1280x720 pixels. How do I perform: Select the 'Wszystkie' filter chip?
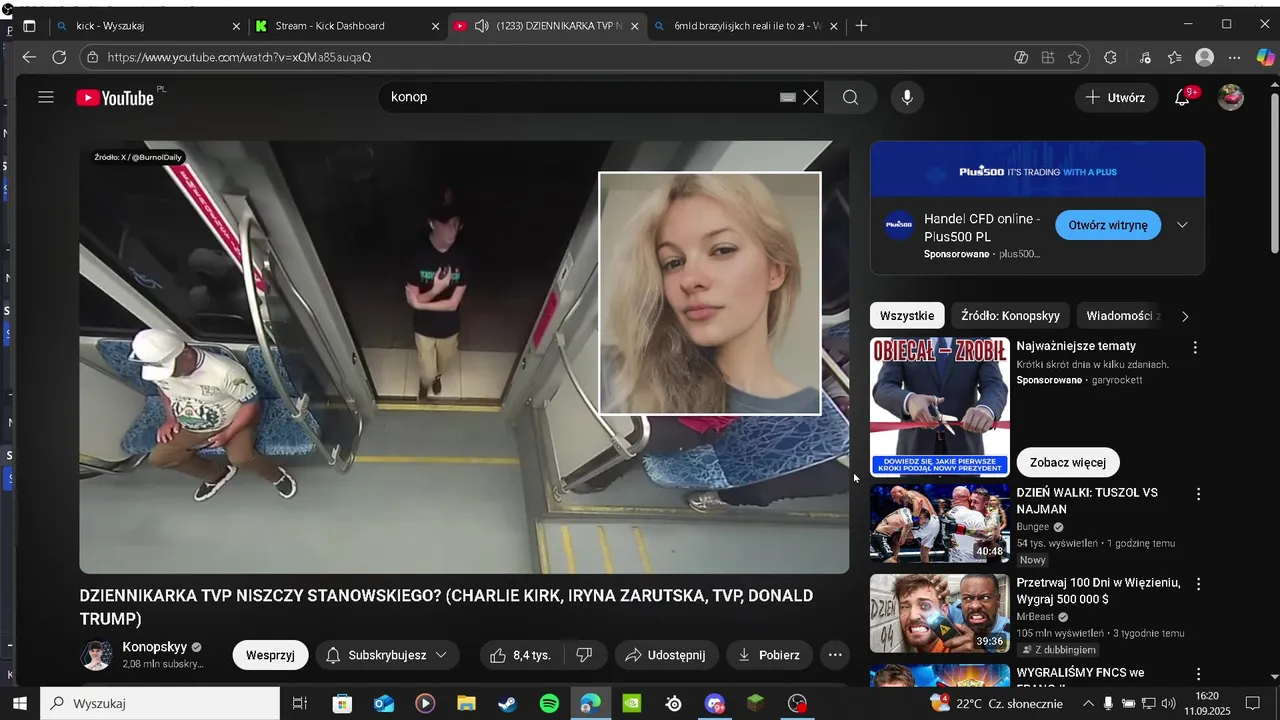tap(907, 316)
